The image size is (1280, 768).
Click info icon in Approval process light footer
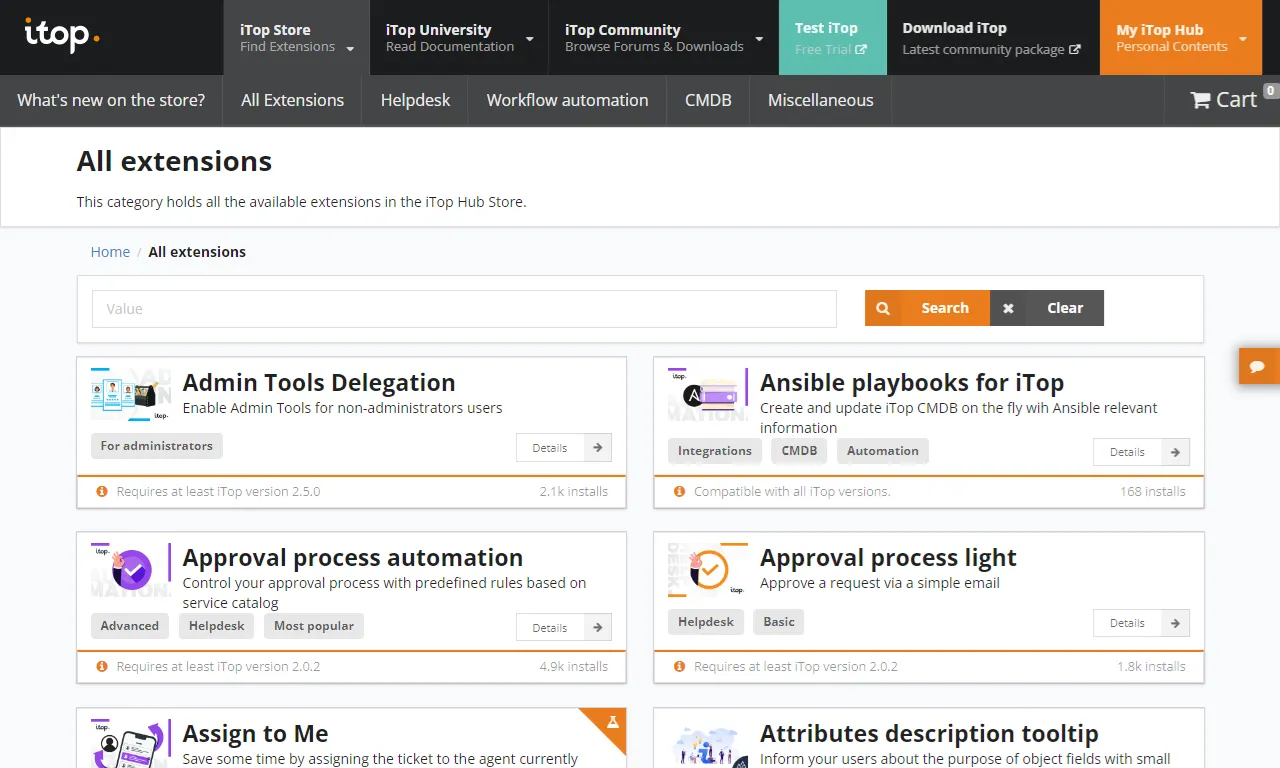(680, 666)
